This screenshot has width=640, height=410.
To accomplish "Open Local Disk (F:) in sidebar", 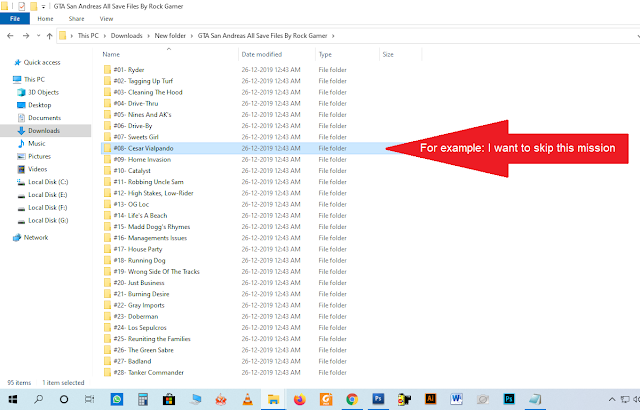I will [48, 208].
